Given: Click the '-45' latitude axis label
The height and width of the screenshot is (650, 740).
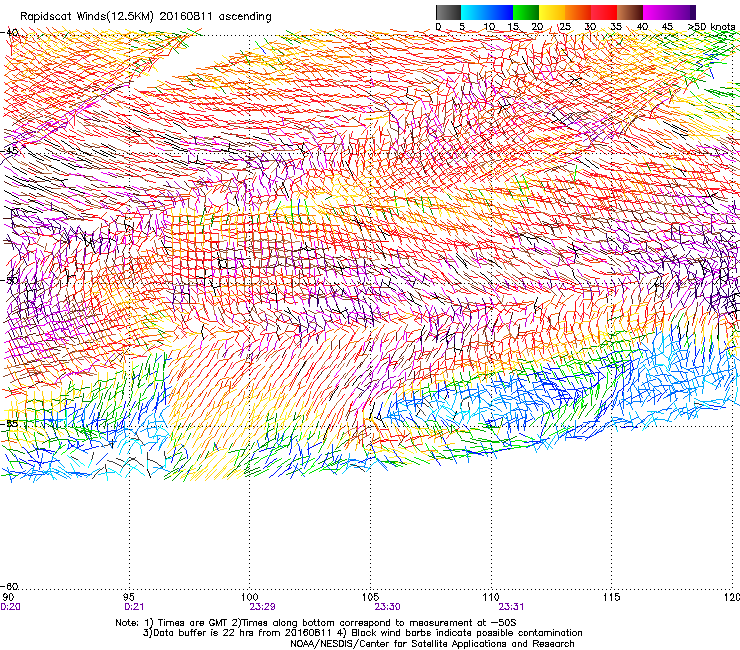Looking at the screenshot, I should click(10, 151).
